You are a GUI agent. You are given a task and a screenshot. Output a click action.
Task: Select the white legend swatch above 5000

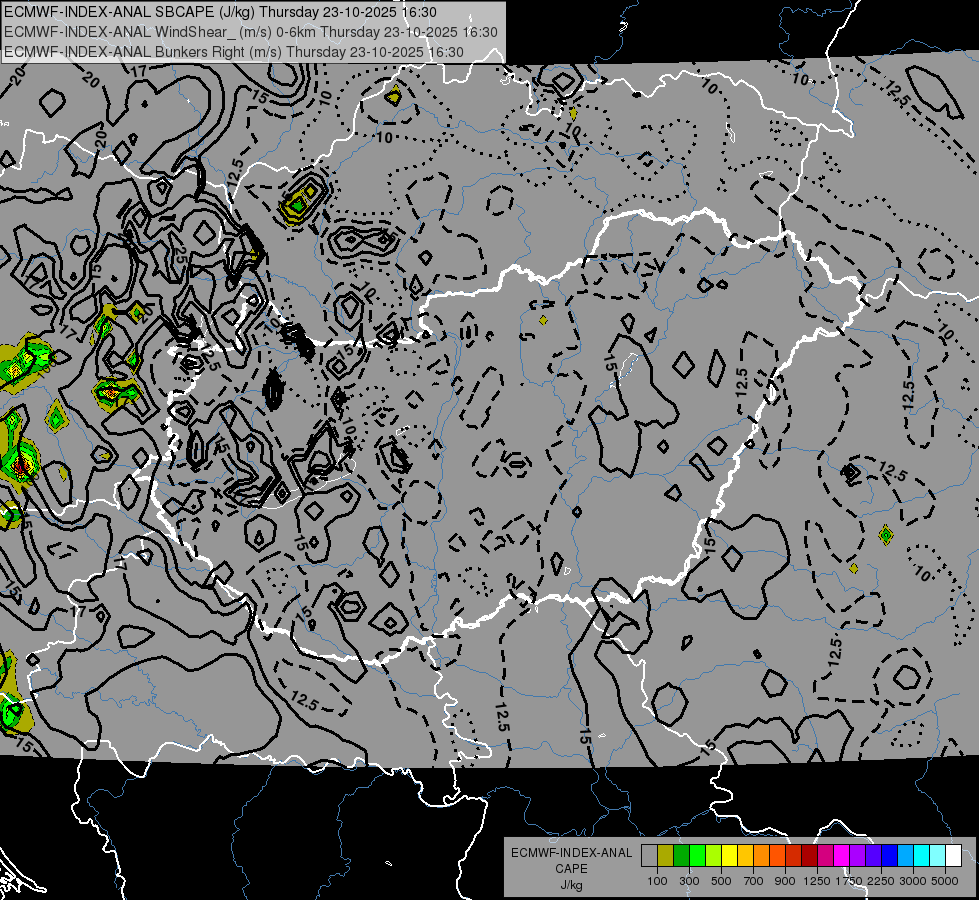click(954, 856)
